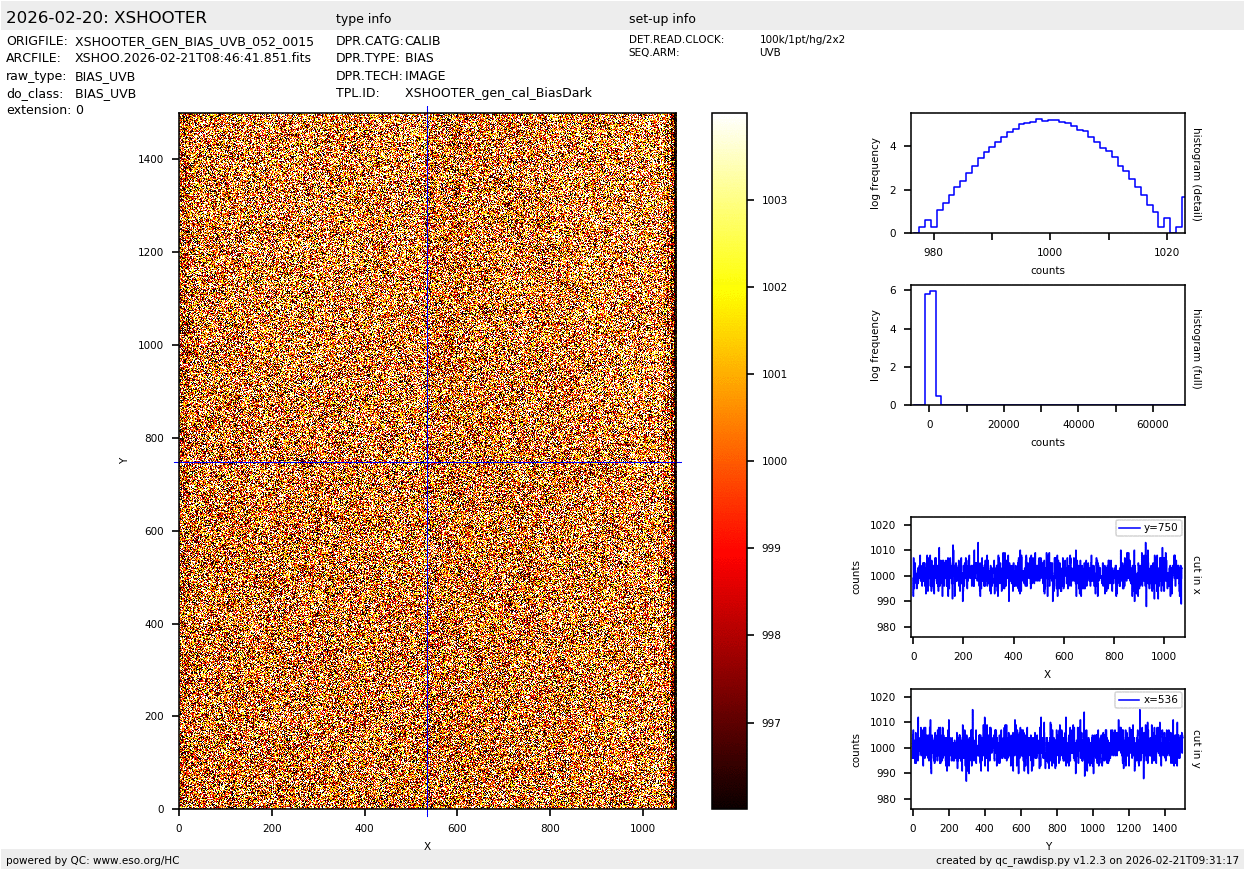Select the ARCFILE .fits file name
This screenshot has width=1245, height=870.
coord(193,59)
